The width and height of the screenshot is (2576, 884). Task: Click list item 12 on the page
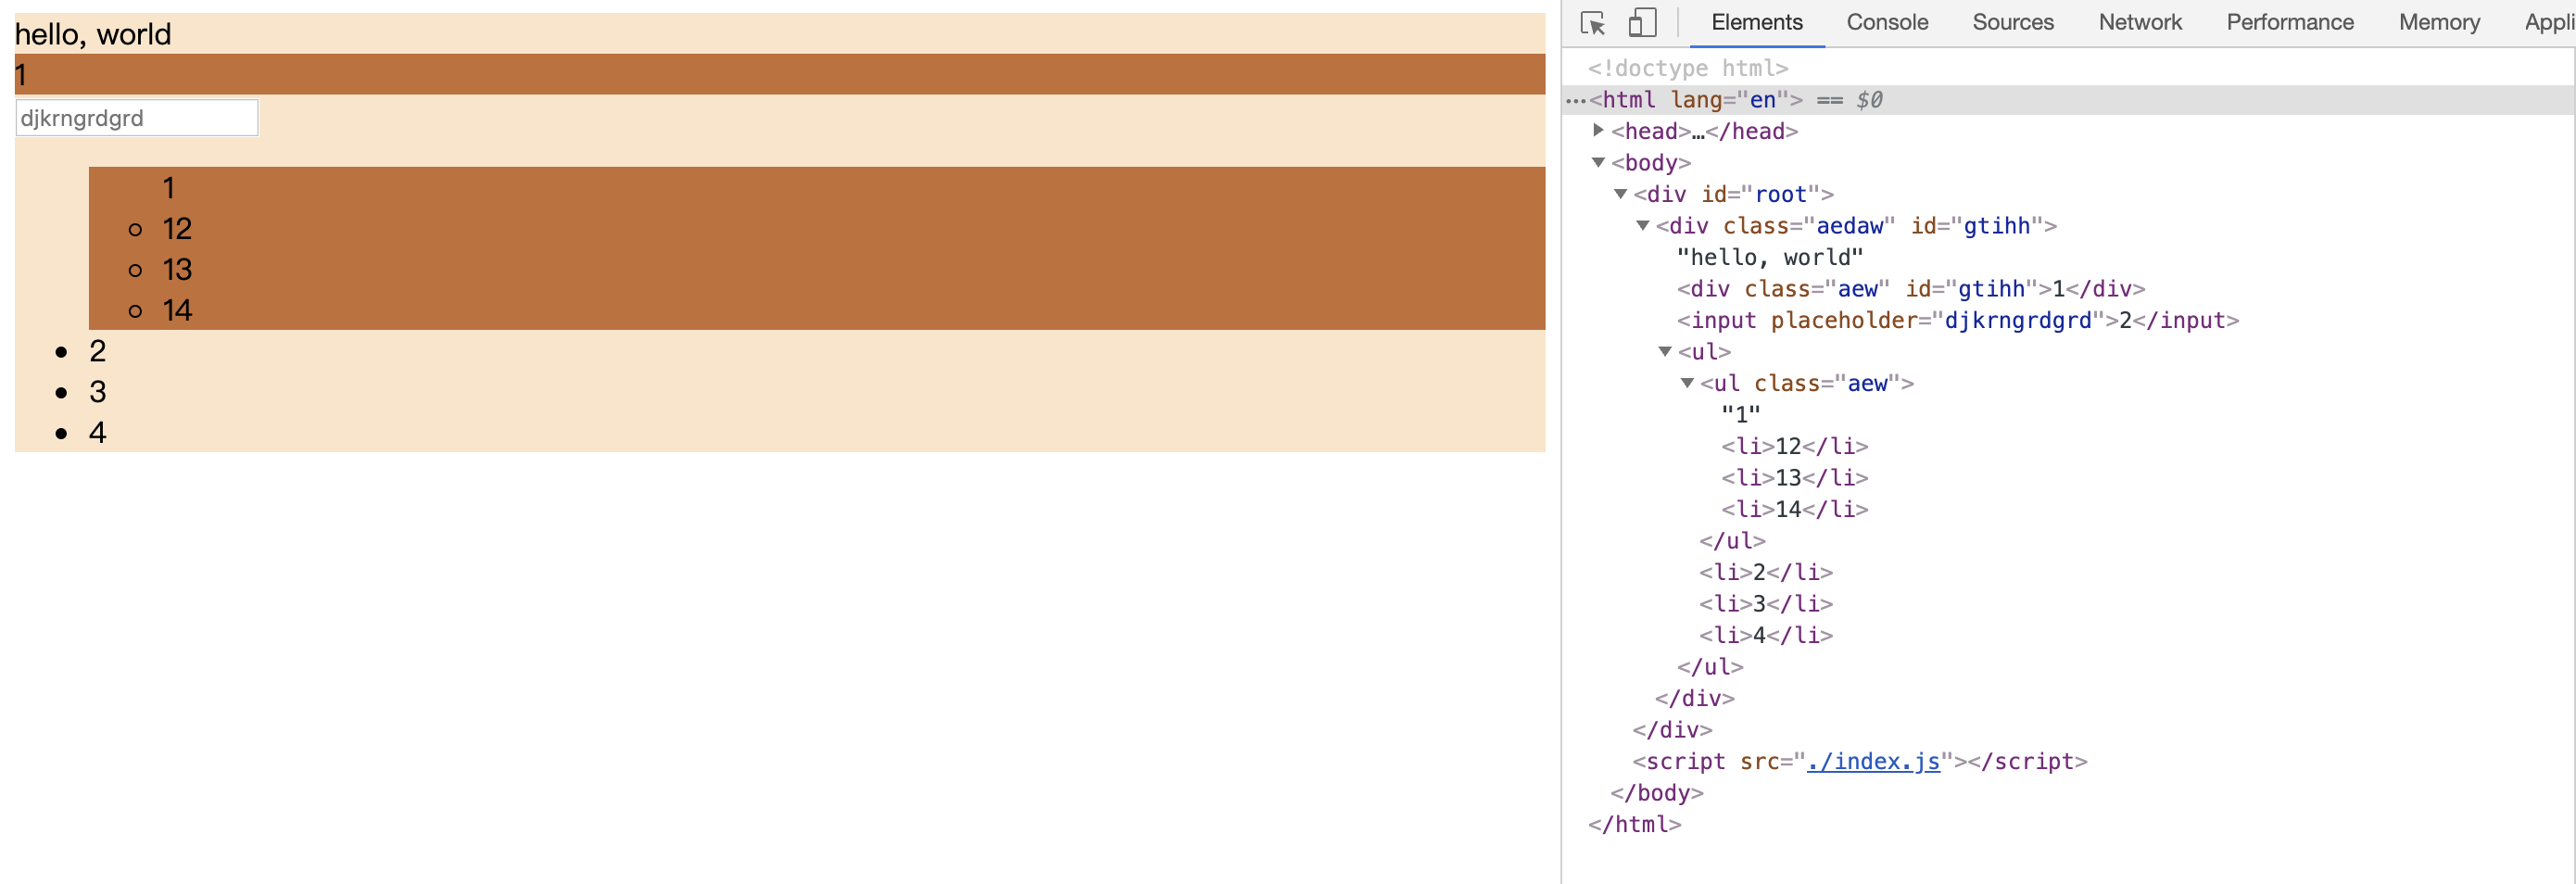tap(177, 229)
